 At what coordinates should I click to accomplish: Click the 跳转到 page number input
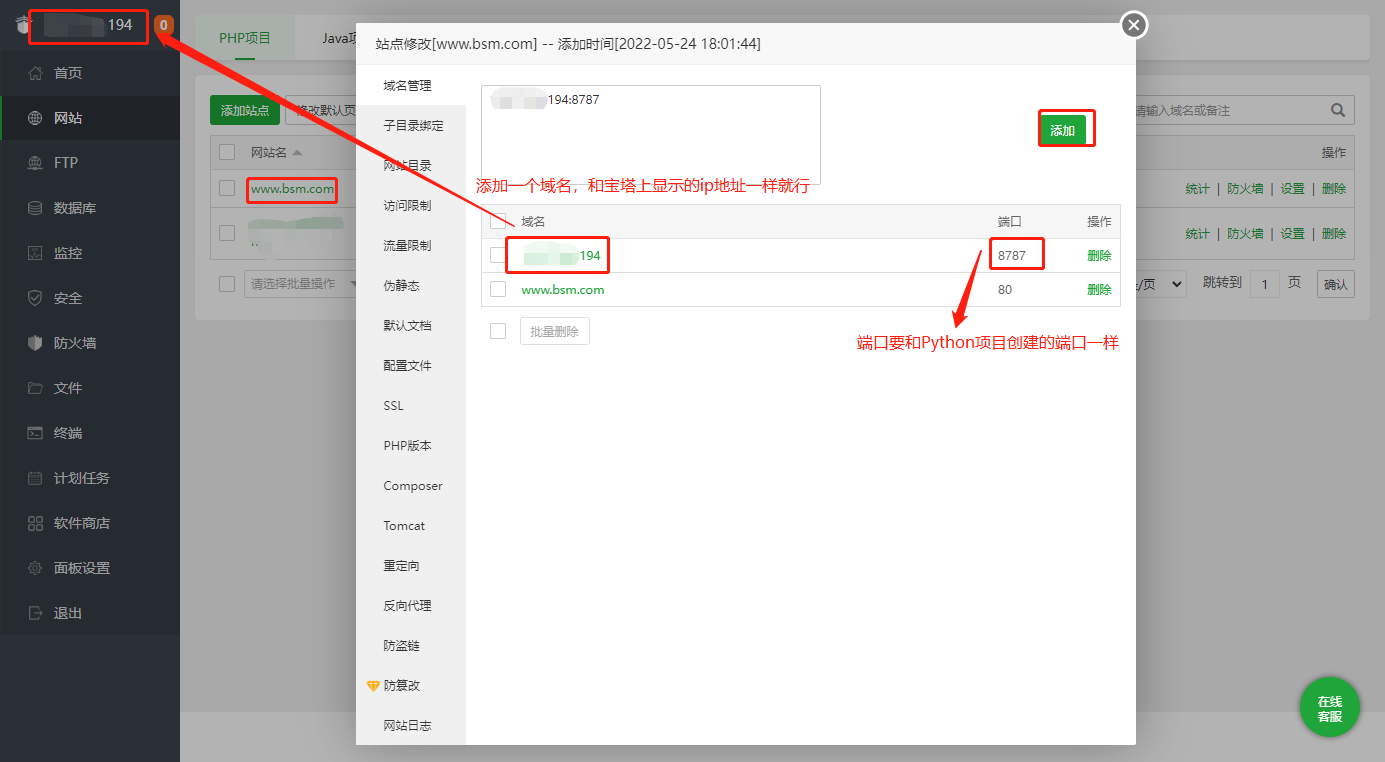(x=1265, y=283)
